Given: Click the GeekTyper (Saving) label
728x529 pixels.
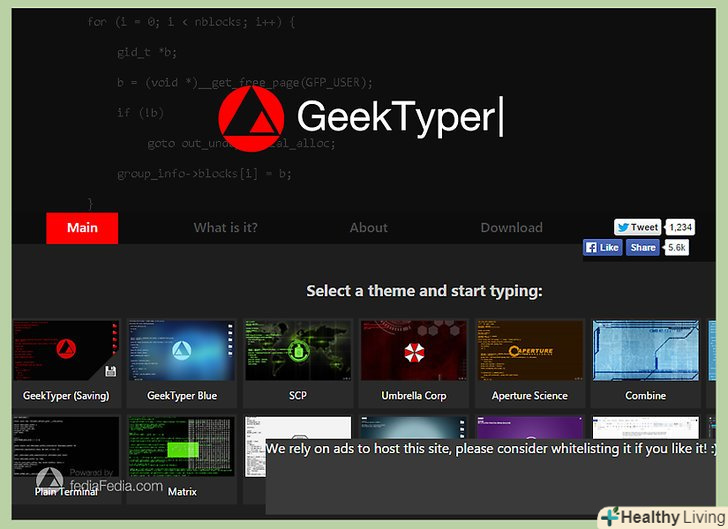Looking at the screenshot, I should [x=66, y=396].
